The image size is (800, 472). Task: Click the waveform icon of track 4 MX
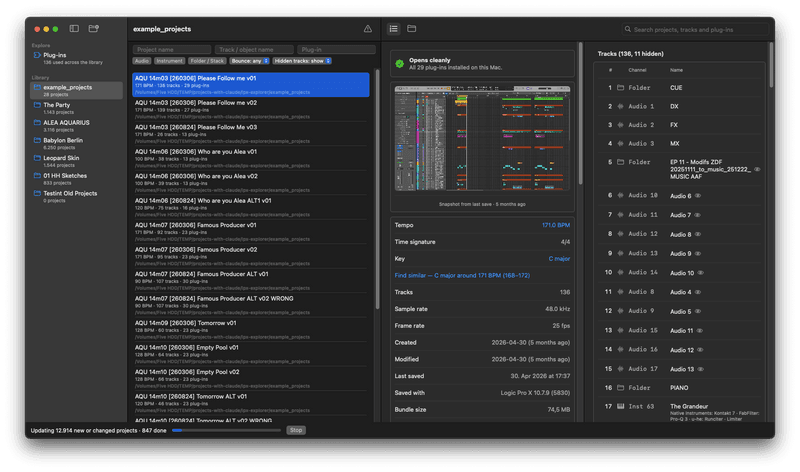coord(620,143)
